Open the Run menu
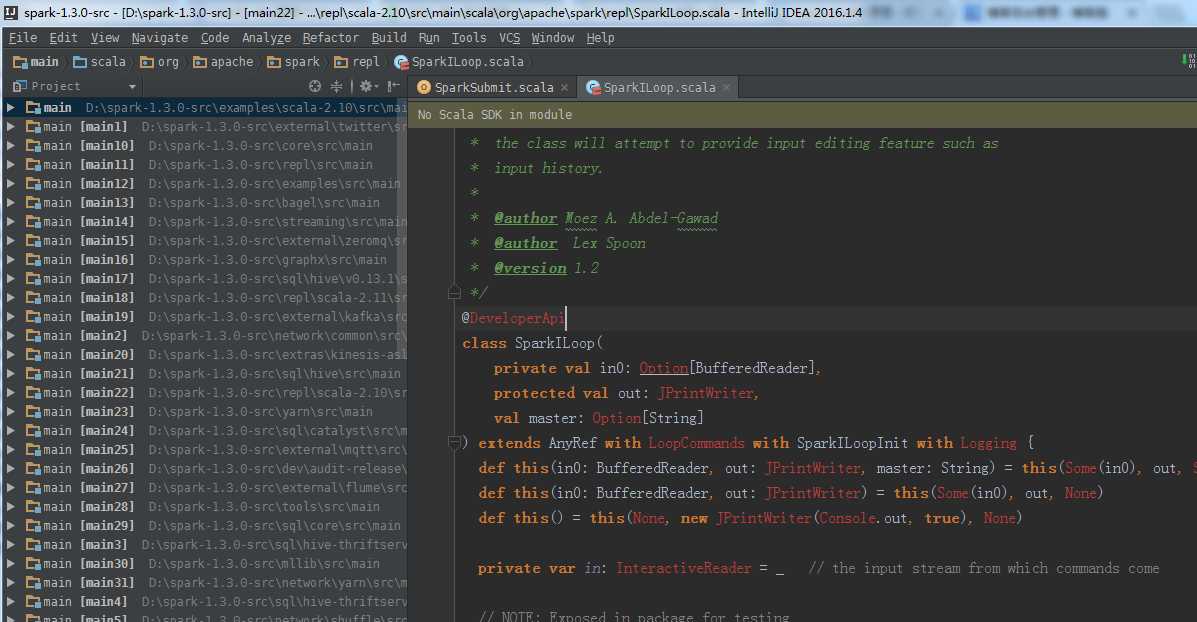Image resolution: width=1197 pixels, height=622 pixels. (x=429, y=37)
